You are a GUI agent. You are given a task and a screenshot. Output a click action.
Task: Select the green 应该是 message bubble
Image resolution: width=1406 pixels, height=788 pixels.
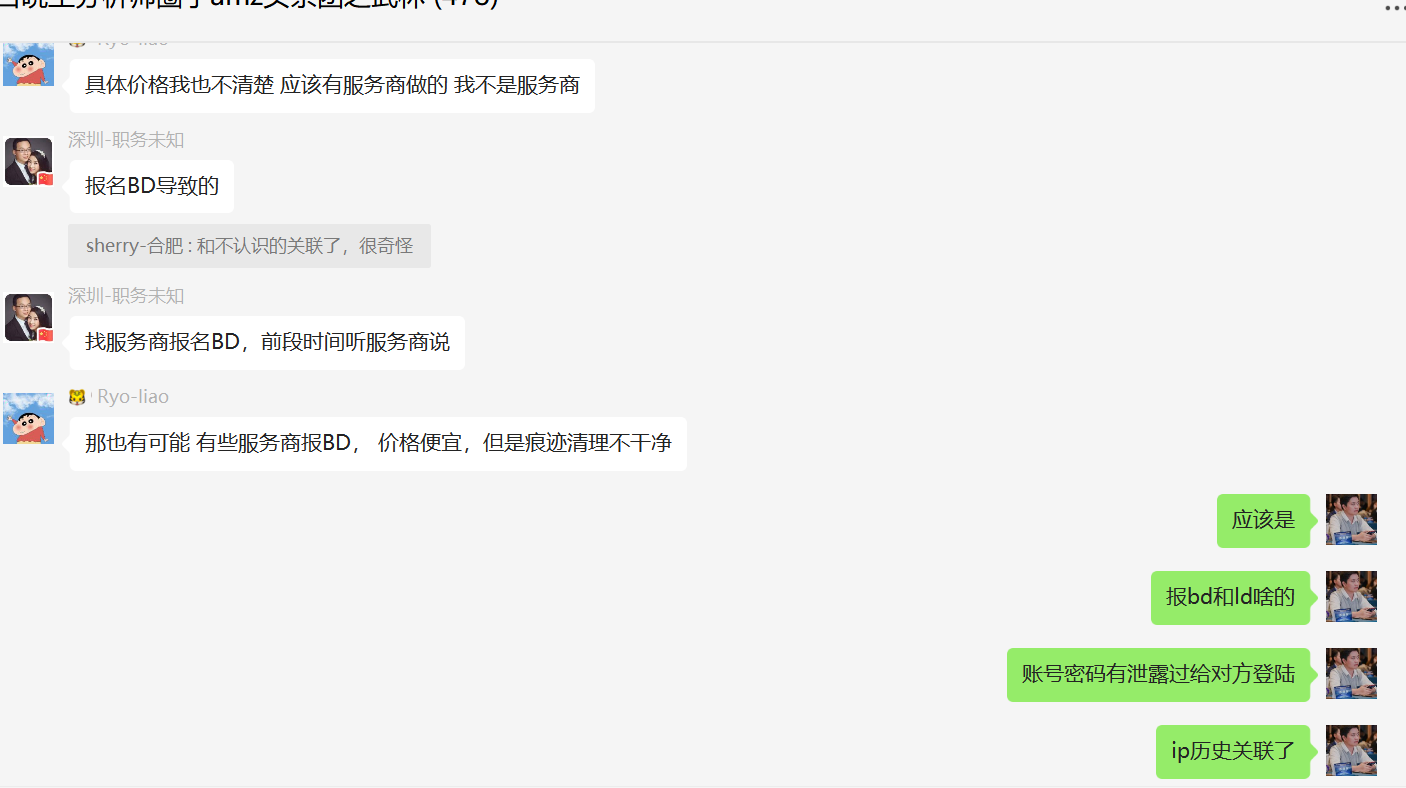tap(1263, 520)
